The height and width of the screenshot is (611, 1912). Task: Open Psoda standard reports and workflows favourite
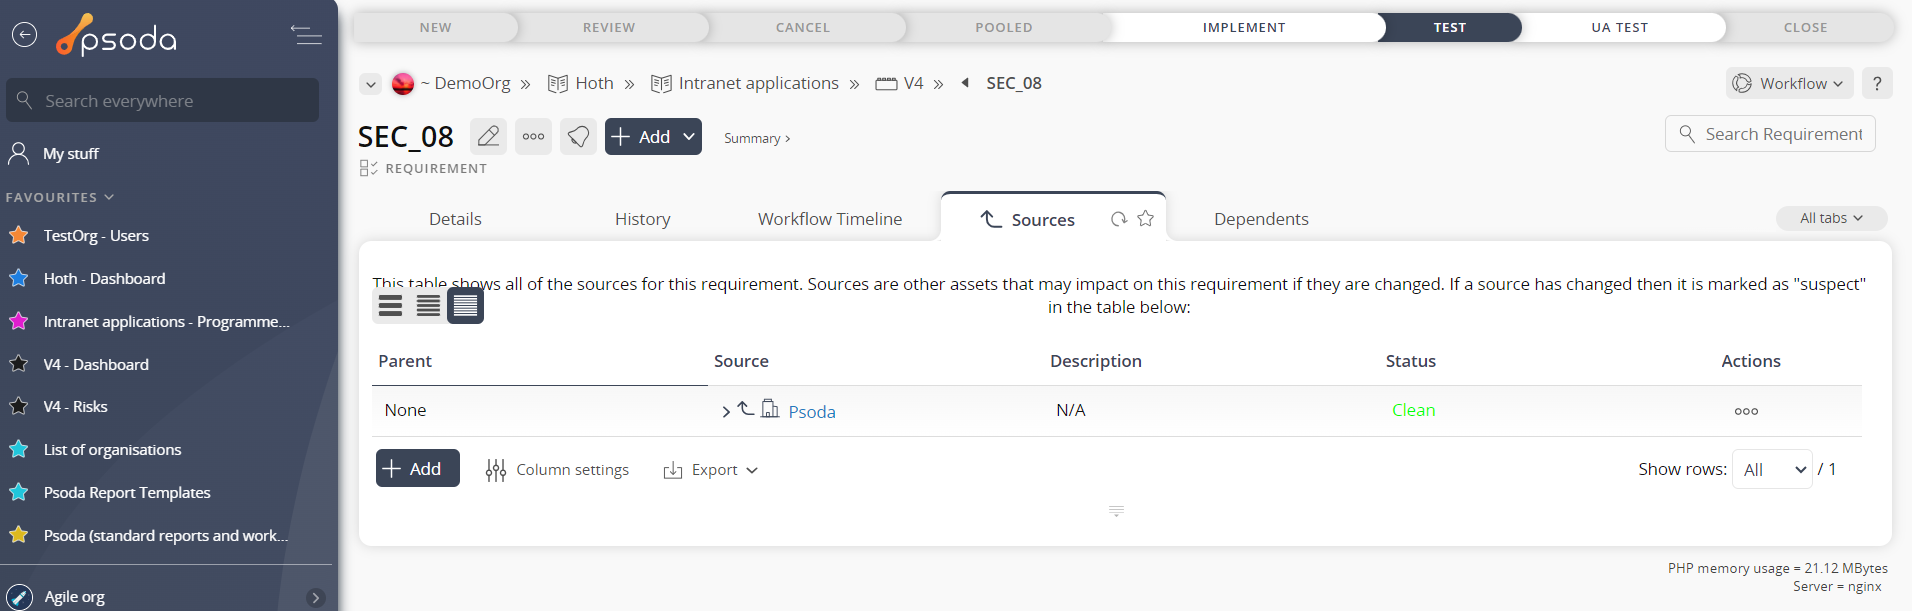tap(166, 536)
